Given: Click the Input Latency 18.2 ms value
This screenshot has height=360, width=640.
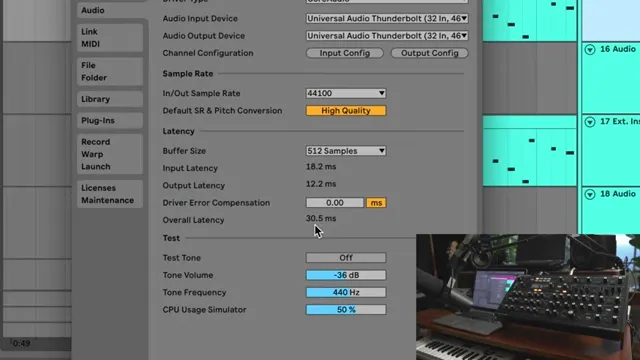Looking at the screenshot, I should (321, 167).
